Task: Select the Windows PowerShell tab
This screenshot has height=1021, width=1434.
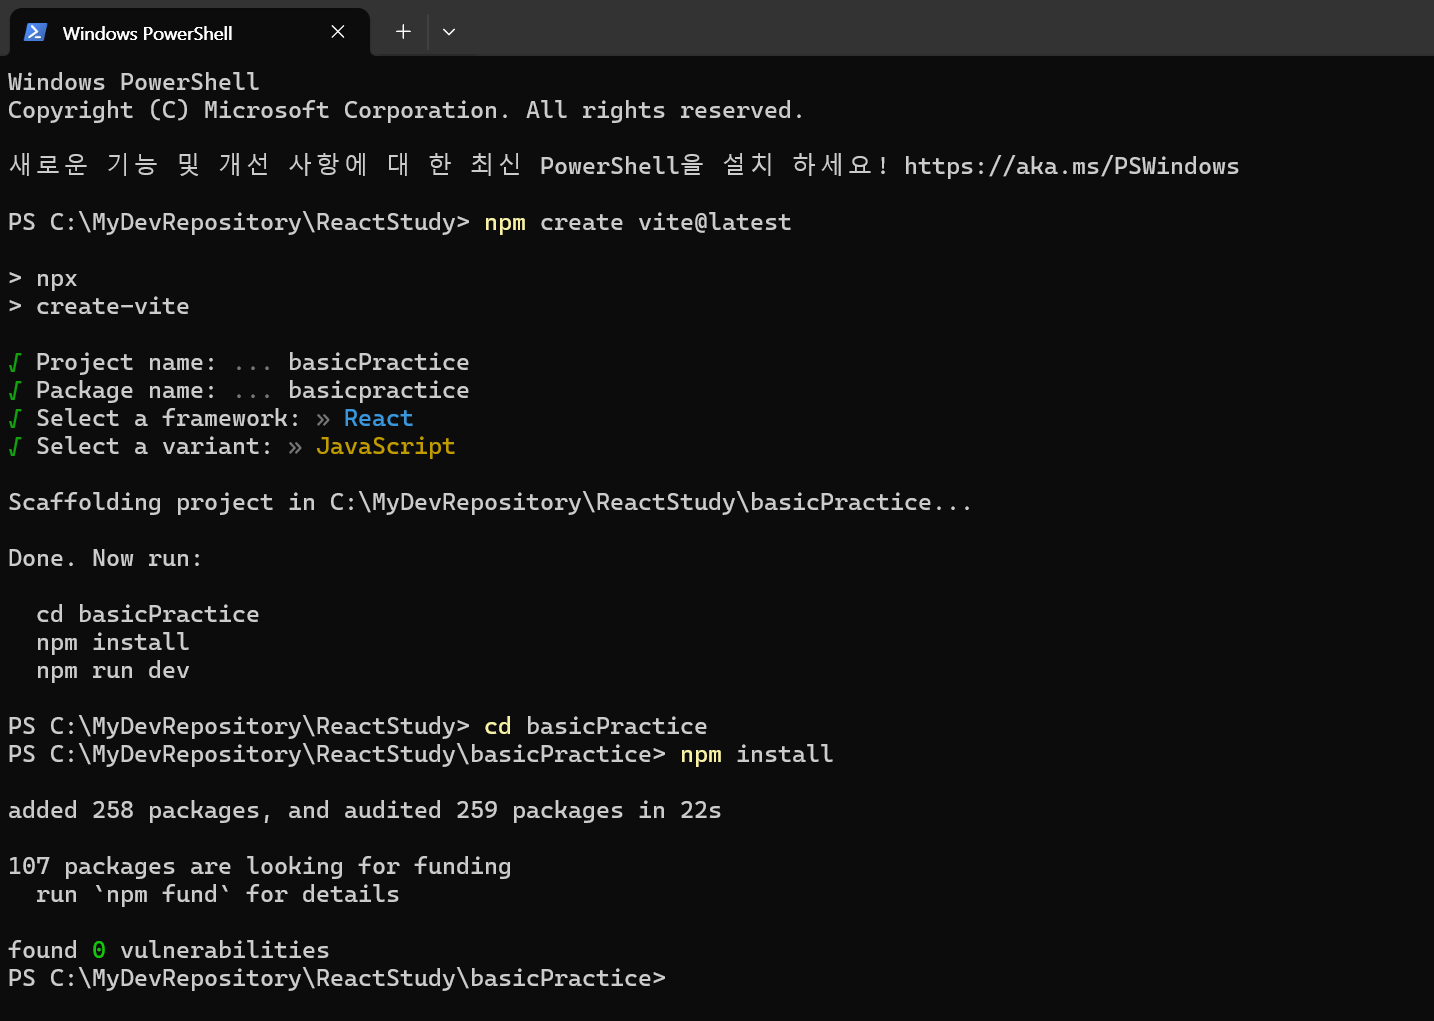Action: tap(190, 32)
